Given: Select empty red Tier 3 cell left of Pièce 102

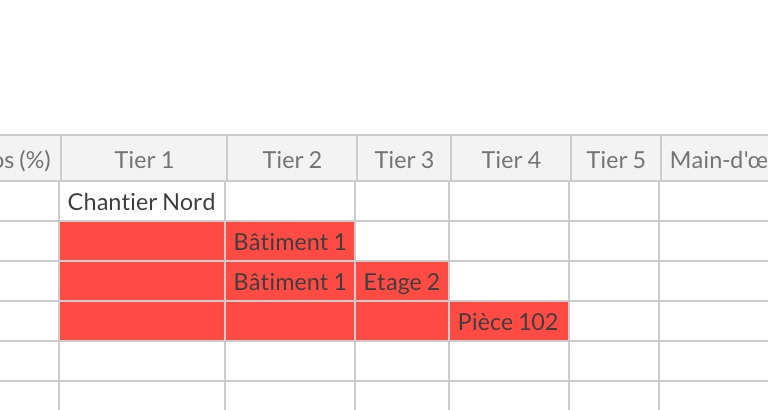Looking at the screenshot, I should (x=402, y=321).
